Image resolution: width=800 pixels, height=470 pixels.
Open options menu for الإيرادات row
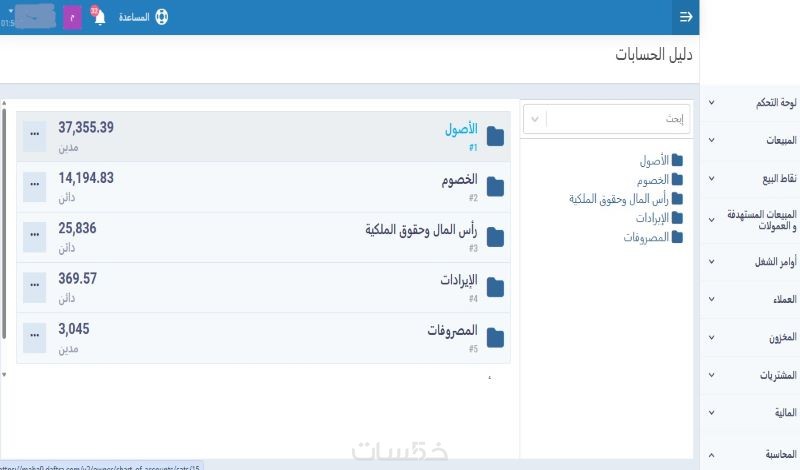click(35, 287)
